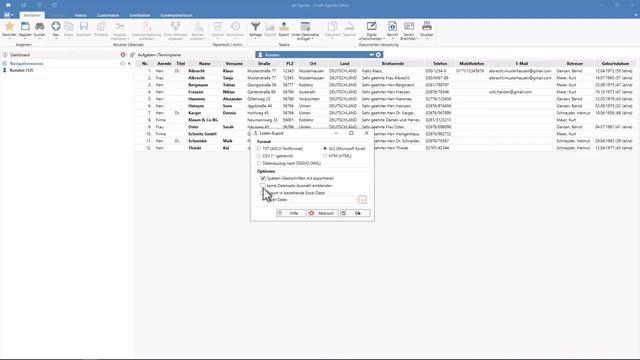Select the XLS (Microsoft Excel) format
640x360 pixels.
(x=325, y=149)
